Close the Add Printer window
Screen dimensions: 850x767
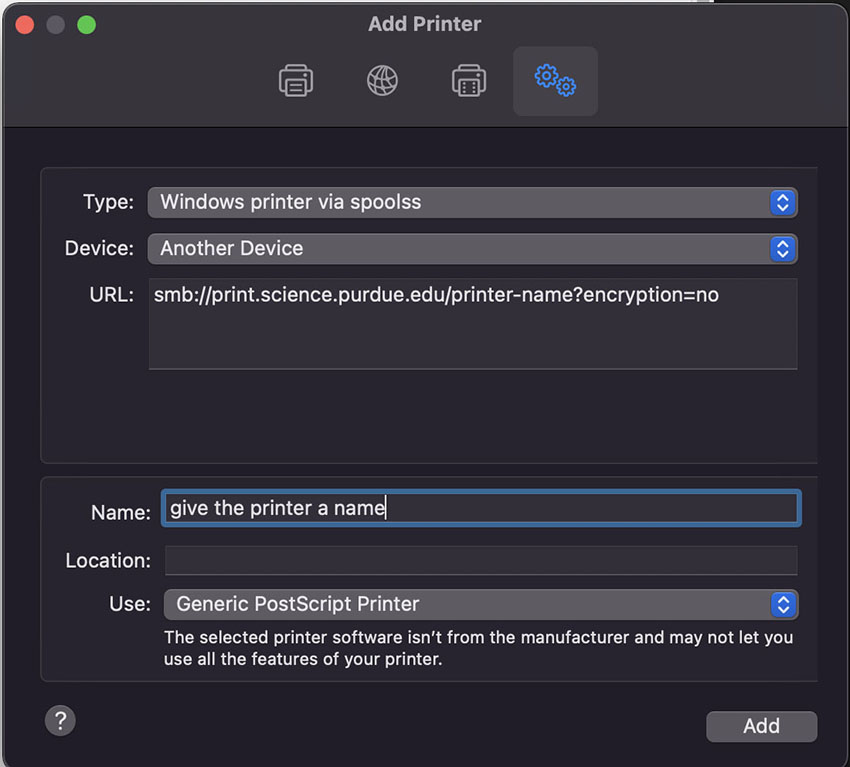[25, 24]
